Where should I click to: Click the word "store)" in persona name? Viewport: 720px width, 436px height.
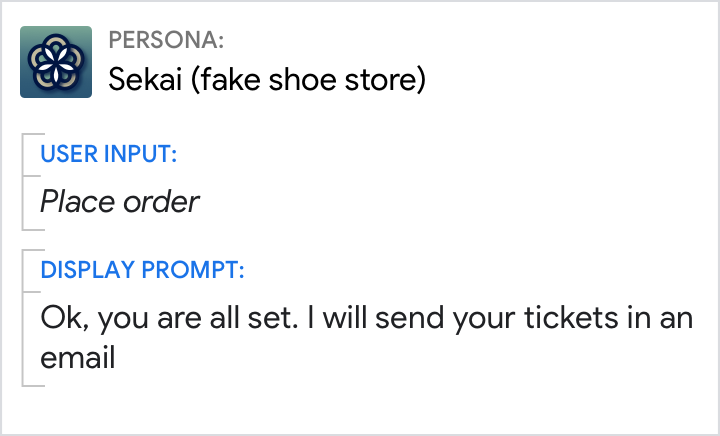tap(389, 79)
